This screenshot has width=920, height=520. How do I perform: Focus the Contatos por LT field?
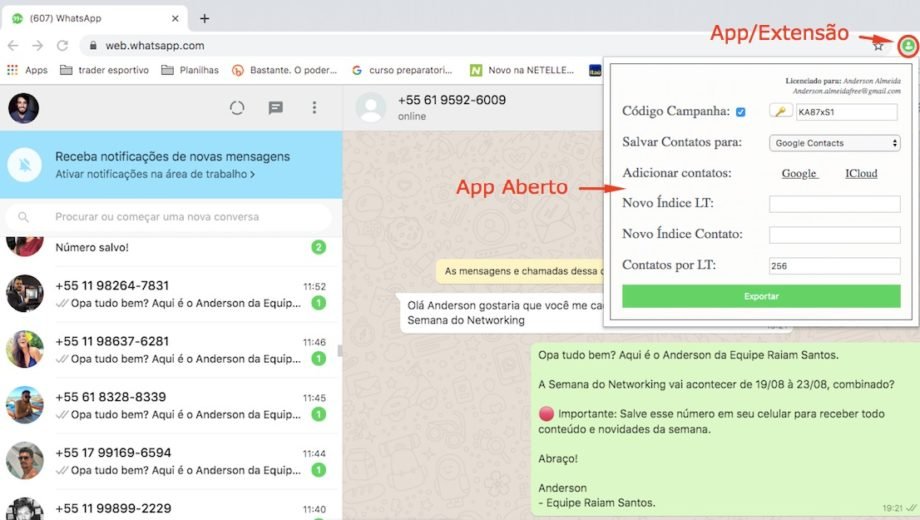(x=834, y=266)
